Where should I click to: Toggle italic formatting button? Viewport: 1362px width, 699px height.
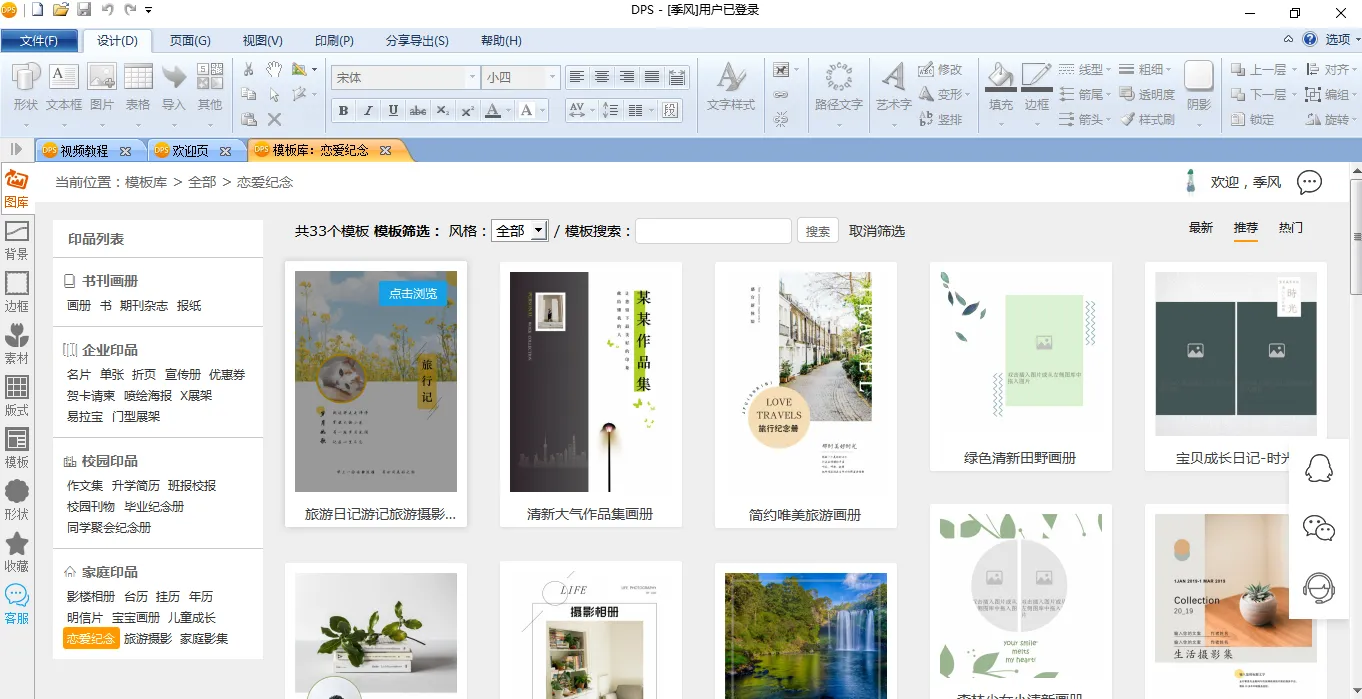pos(368,111)
